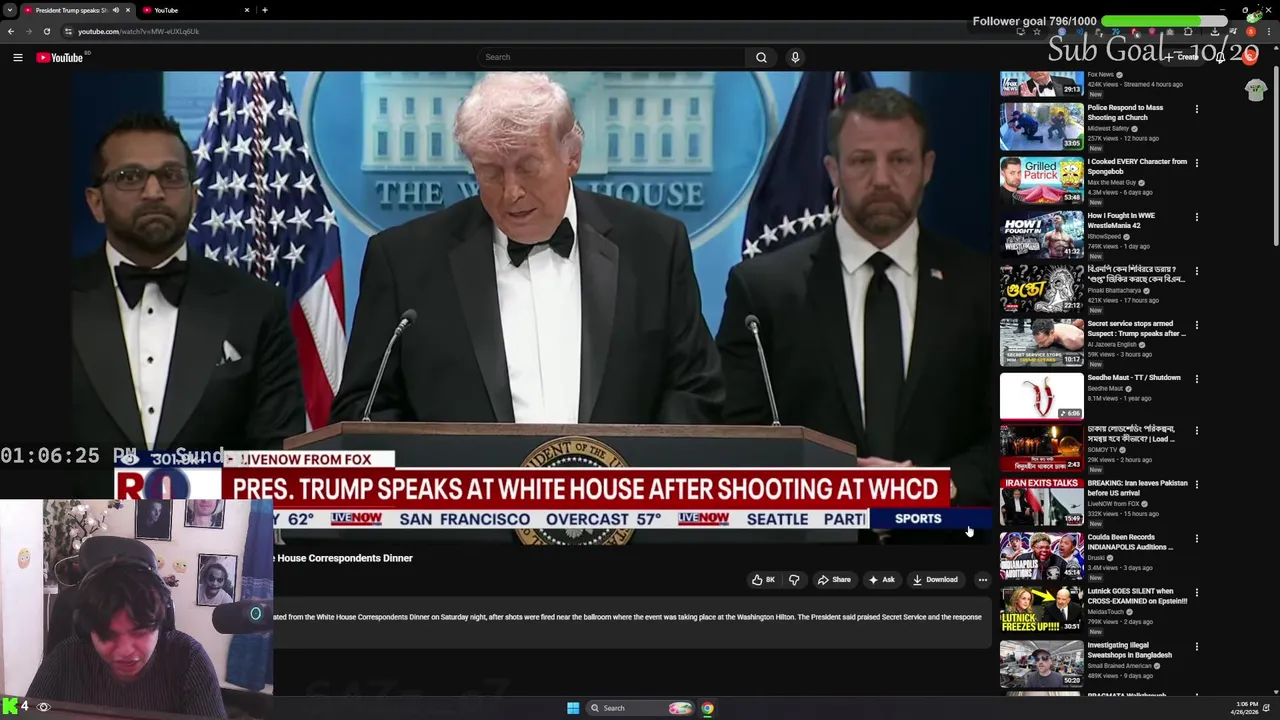Visit Midwest Safety channel
Screen dimensions: 1280x720
click(x=1108, y=129)
